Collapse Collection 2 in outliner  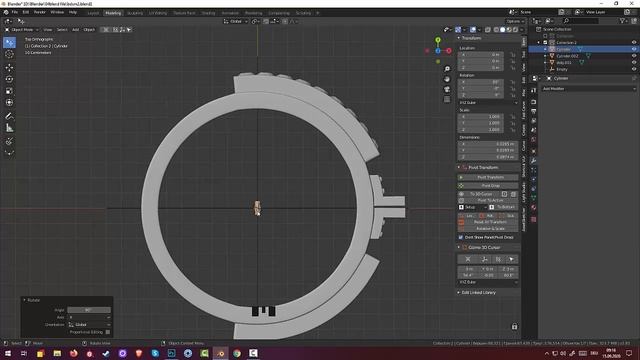click(539, 42)
